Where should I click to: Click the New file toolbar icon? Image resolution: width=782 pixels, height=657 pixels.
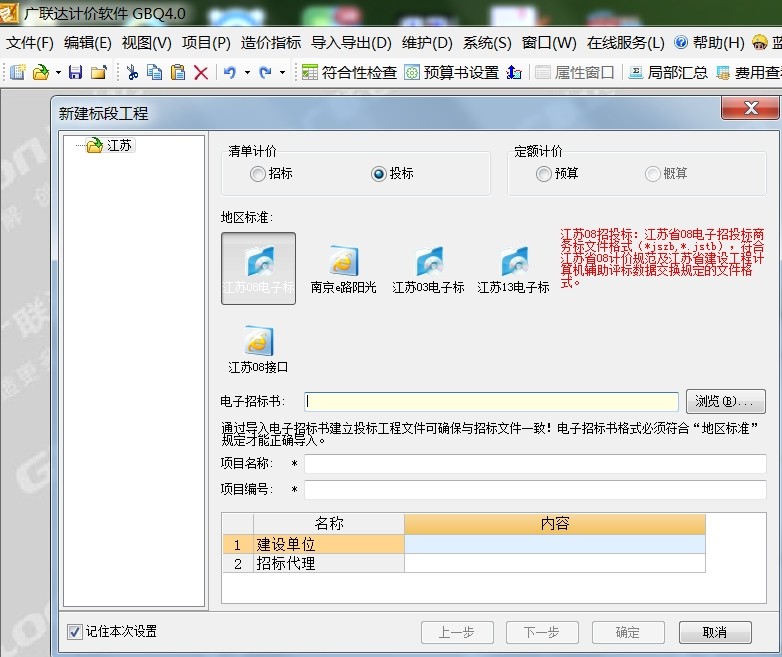click(17, 72)
